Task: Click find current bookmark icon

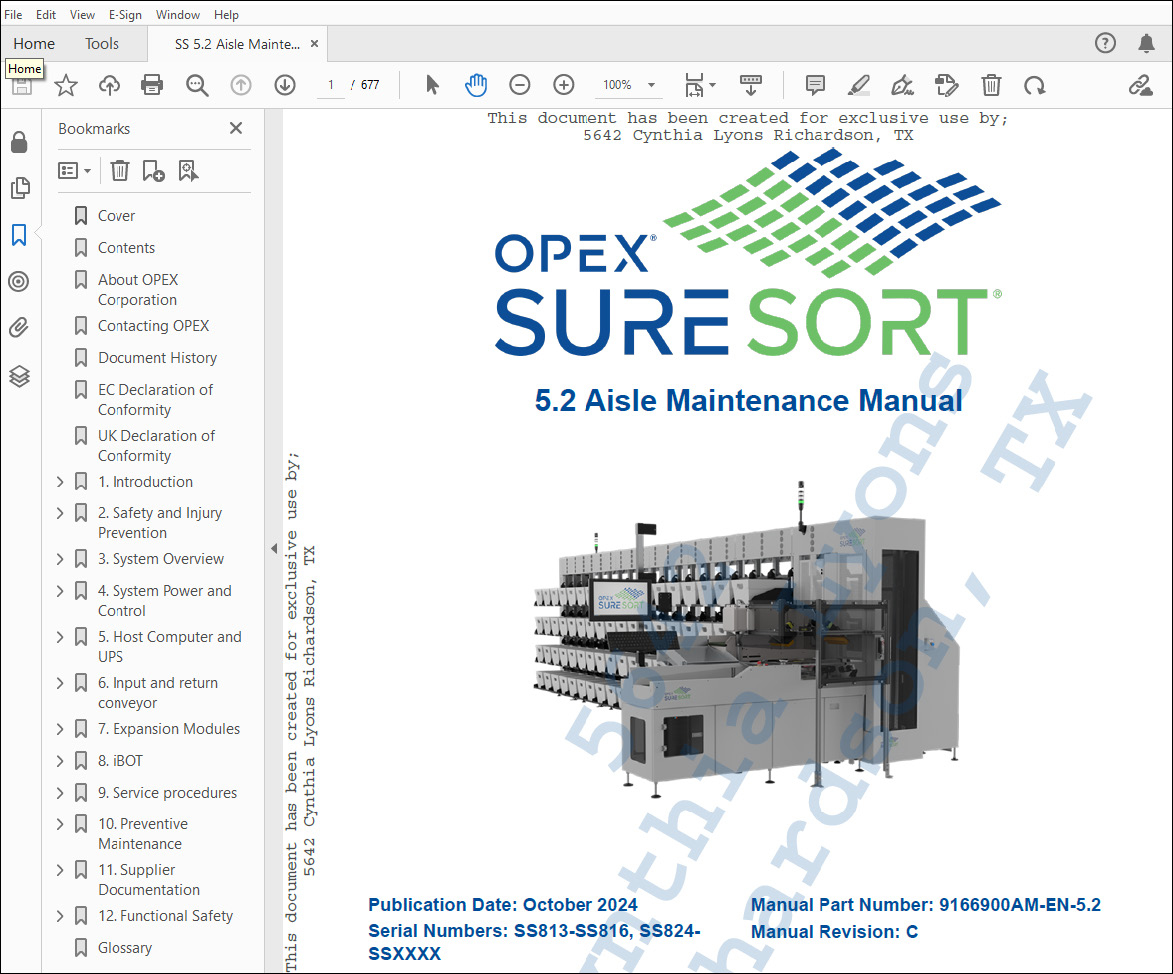Action: click(x=188, y=171)
